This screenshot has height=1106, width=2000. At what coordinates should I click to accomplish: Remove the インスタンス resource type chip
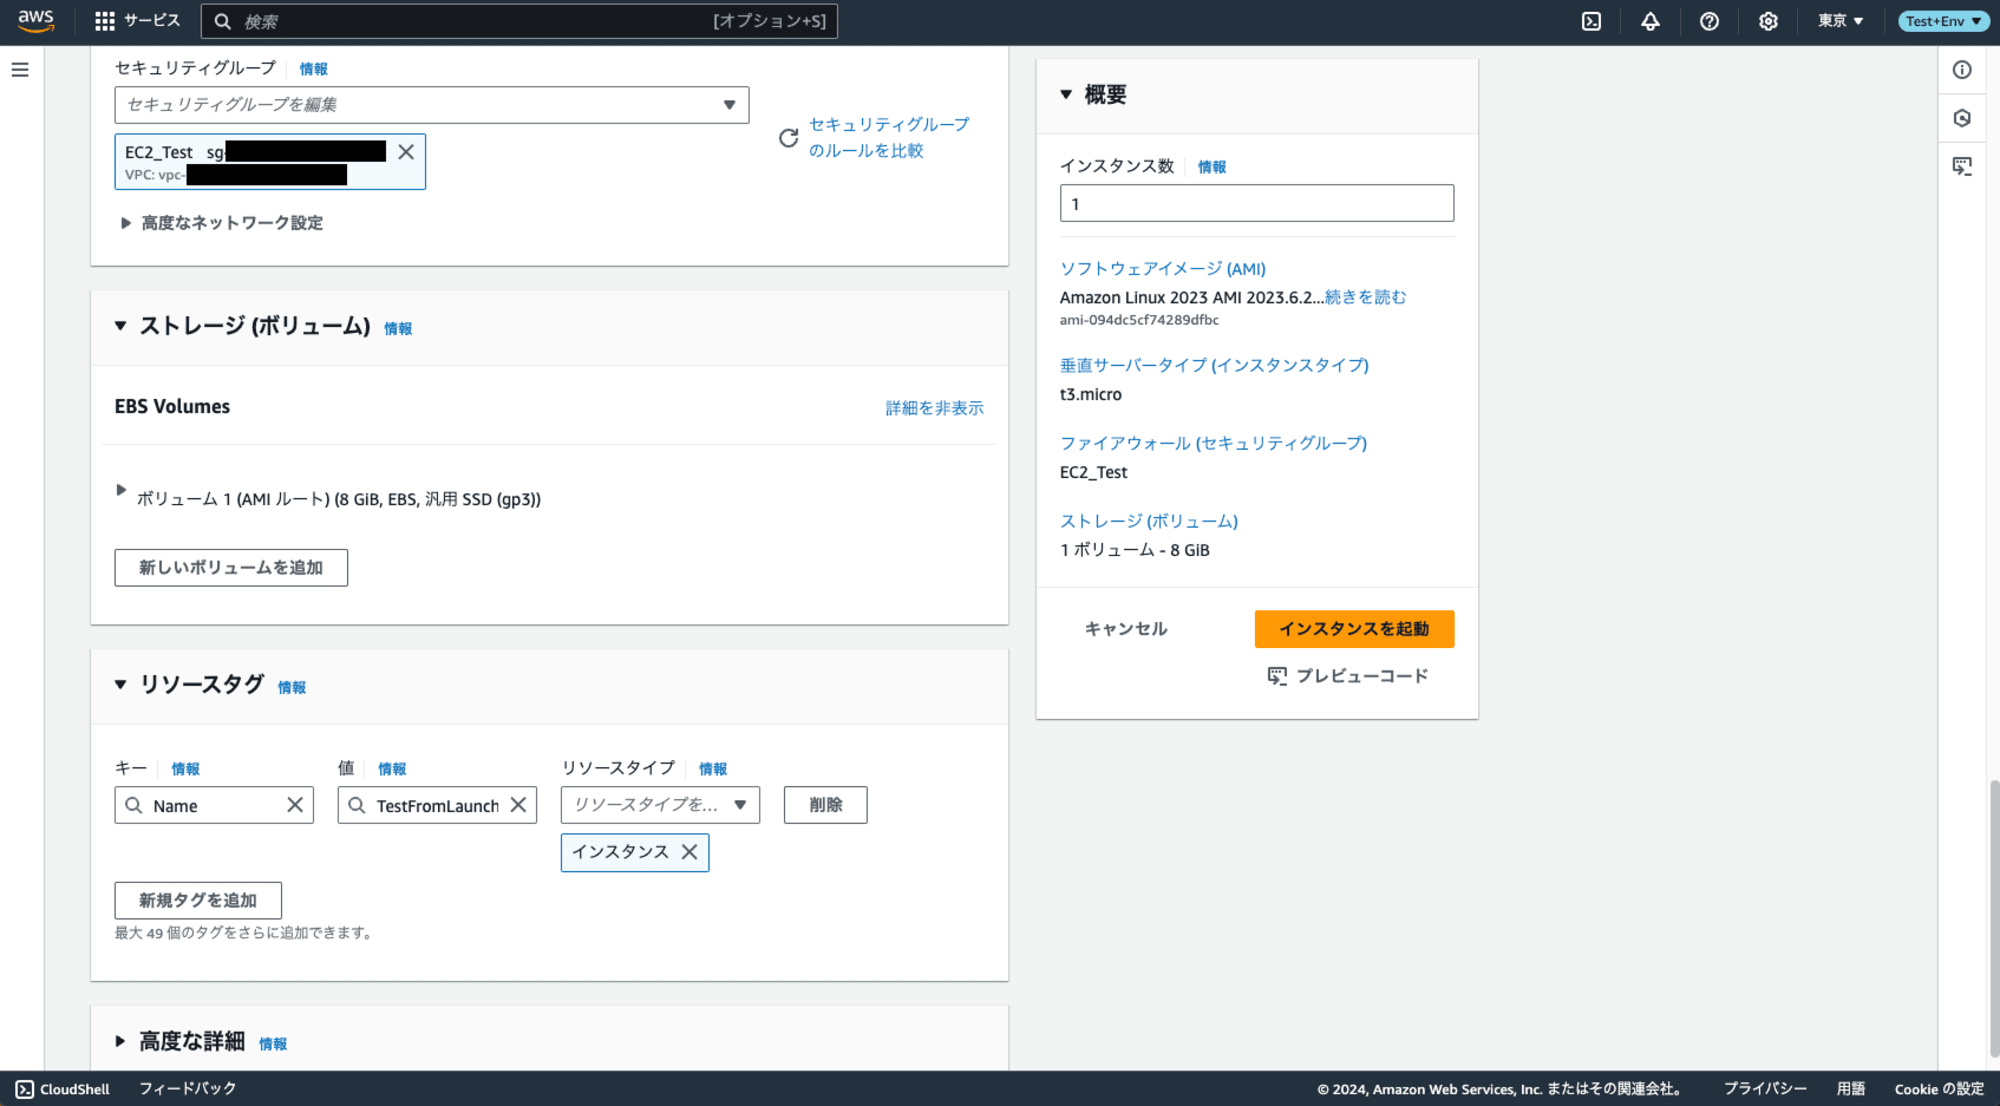point(689,852)
